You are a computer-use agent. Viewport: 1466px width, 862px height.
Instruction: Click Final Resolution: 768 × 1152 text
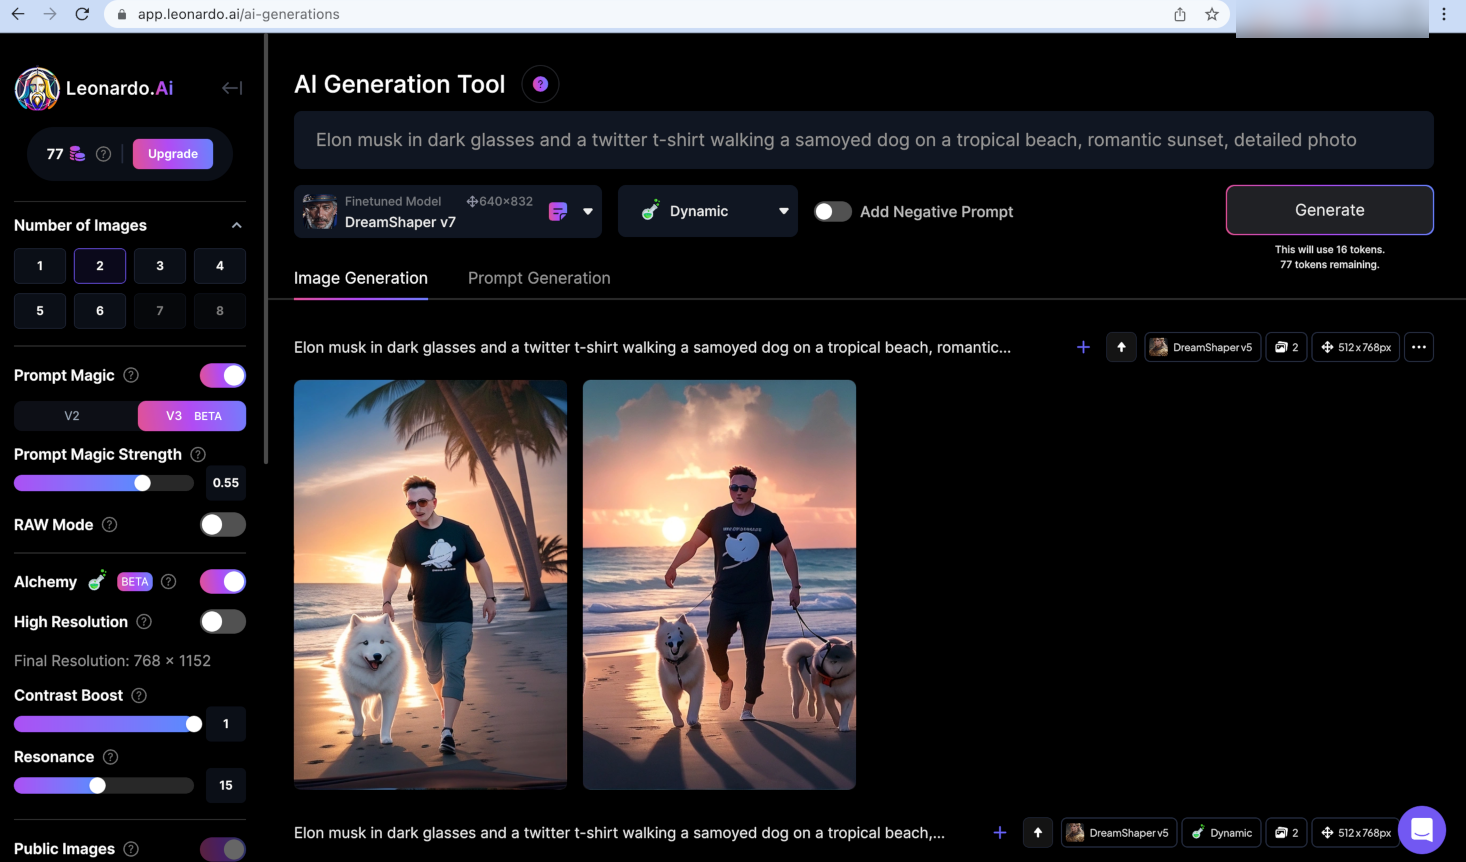tap(112, 661)
